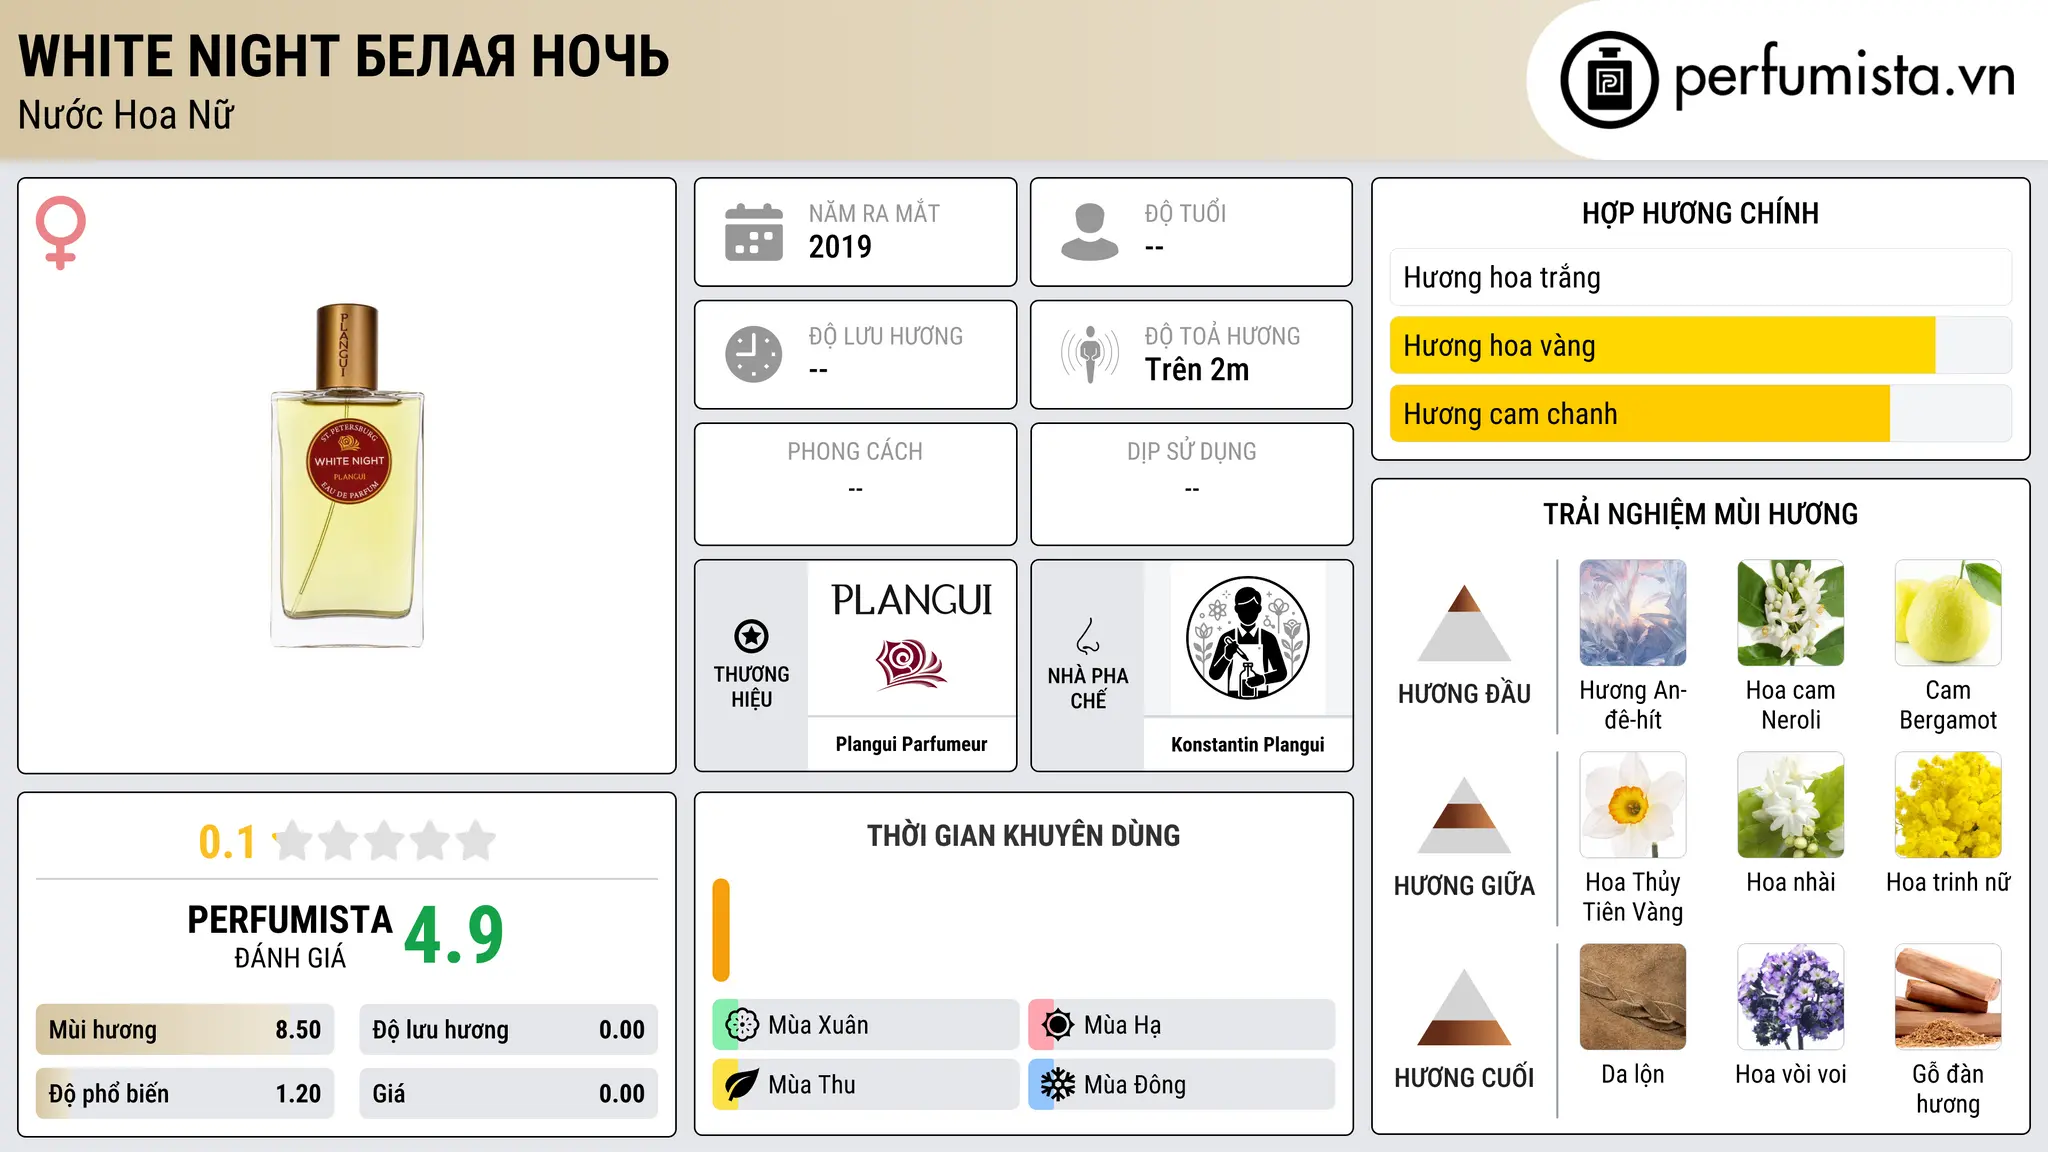The height and width of the screenshot is (1152, 2048).
Task: Click the calendar icon for release year
Action: (754, 232)
